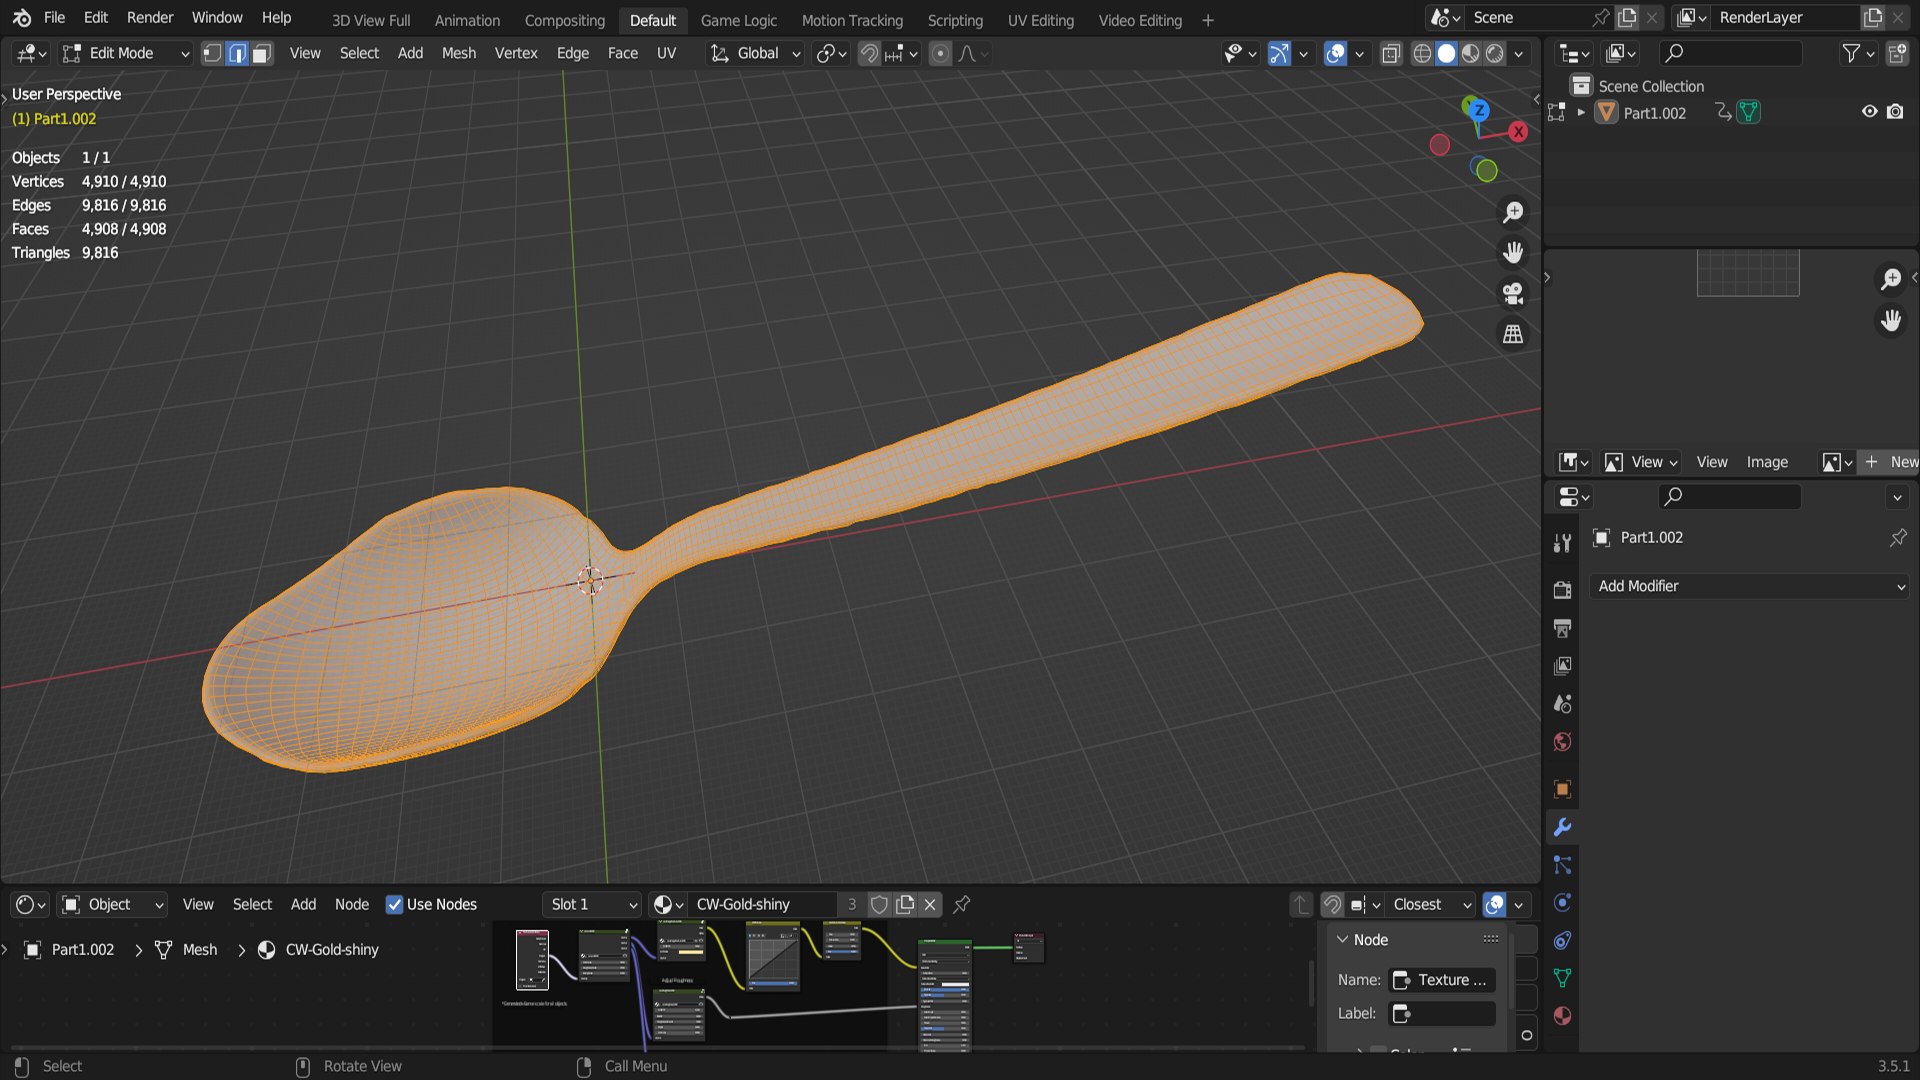Select solid viewport shading mode

pyautogui.click(x=1446, y=53)
